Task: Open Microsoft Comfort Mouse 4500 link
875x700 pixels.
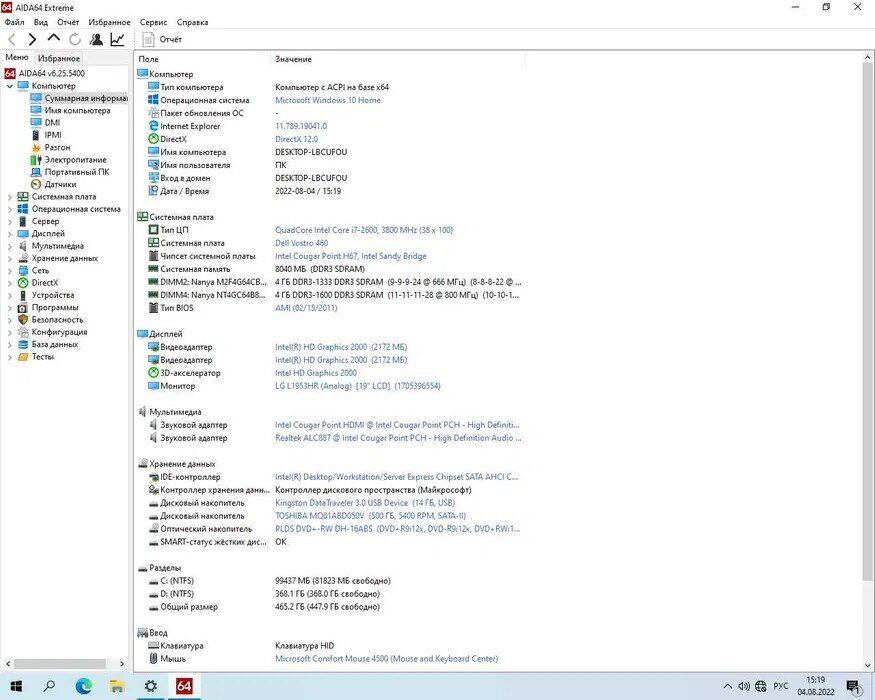Action: pyautogui.click(x=386, y=659)
